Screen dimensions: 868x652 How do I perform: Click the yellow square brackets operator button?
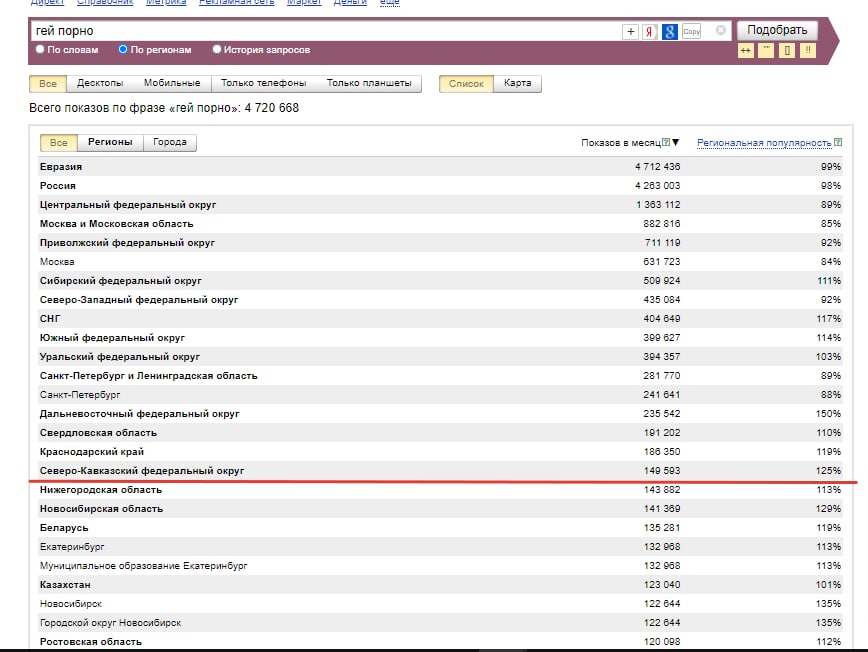[x=787, y=51]
